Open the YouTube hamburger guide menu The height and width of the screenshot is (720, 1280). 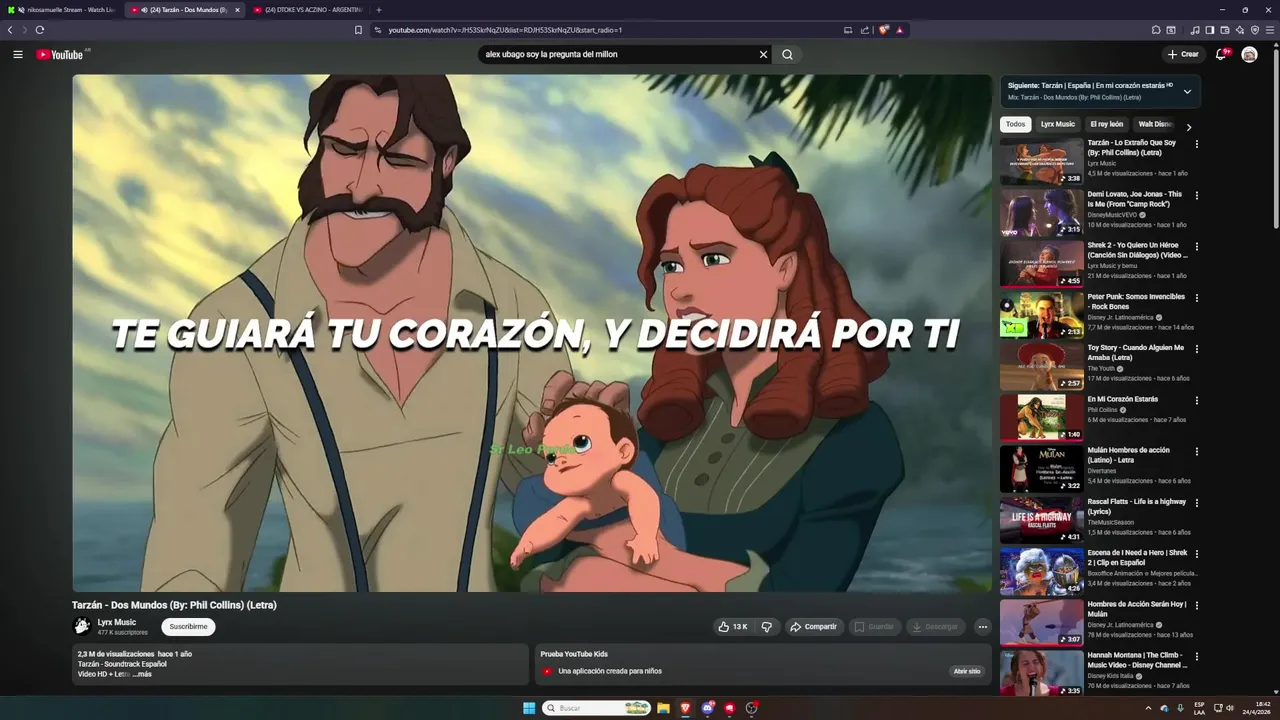(17, 55)
